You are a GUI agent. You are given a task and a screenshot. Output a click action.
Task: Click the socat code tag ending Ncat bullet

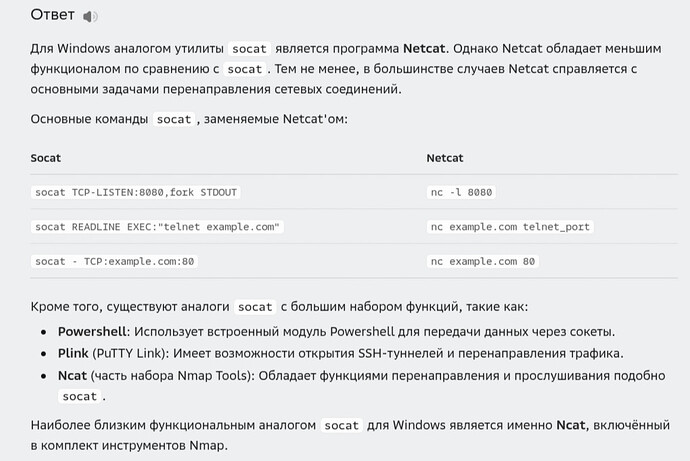click(x=80, y=396)
